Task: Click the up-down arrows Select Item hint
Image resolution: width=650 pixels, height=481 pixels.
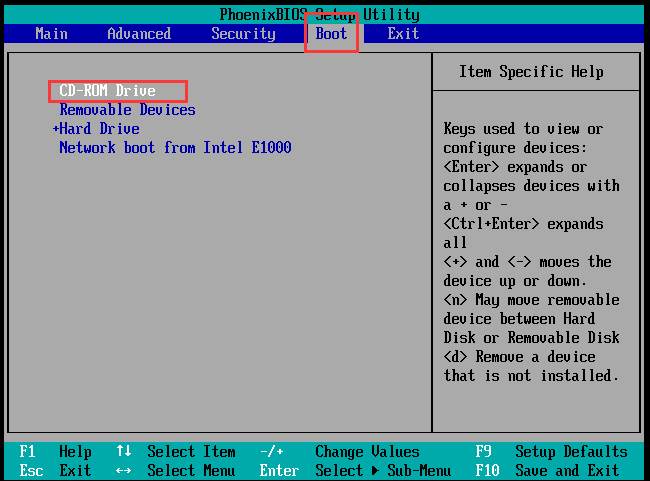Action: pyautogui.click(x=175, y=452)
